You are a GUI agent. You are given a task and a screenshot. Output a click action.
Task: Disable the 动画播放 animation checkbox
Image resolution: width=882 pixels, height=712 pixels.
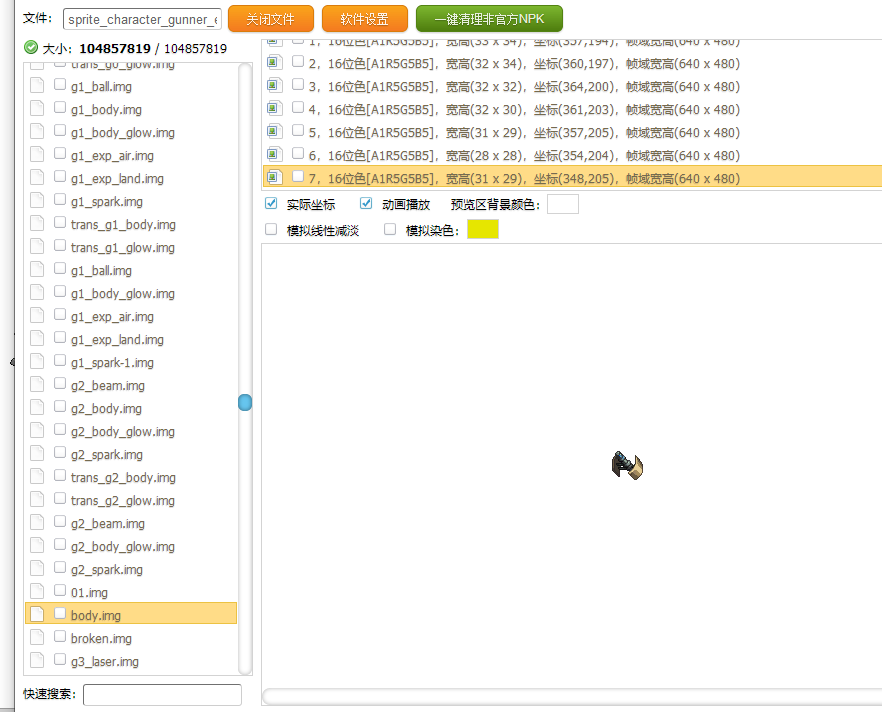point(366,204)
